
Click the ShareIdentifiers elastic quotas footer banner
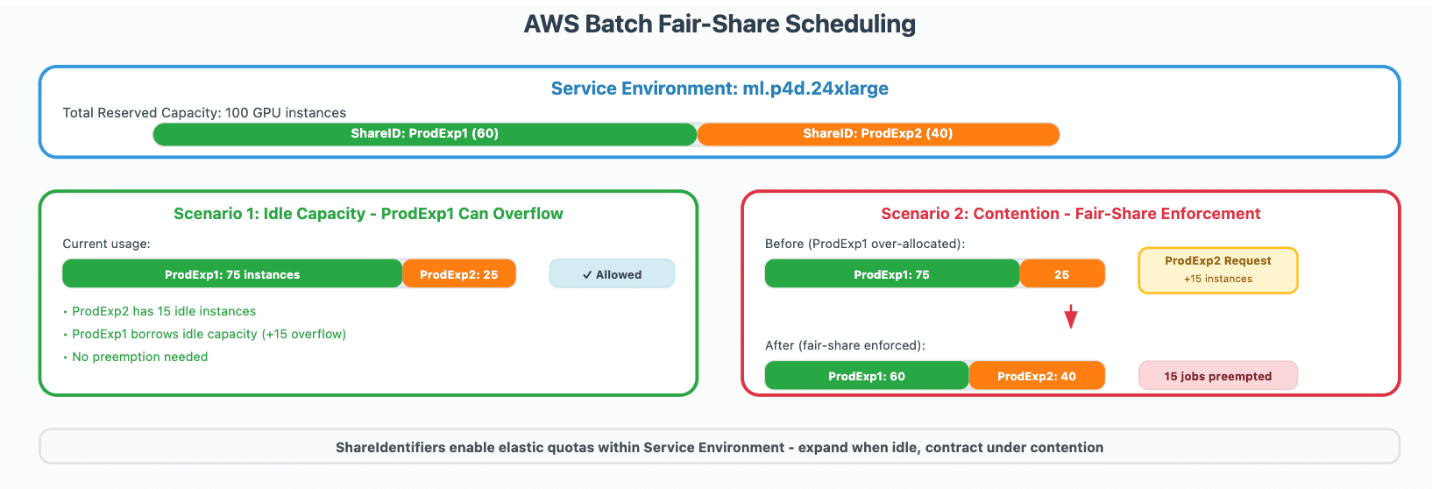click(x=719, y=447)
